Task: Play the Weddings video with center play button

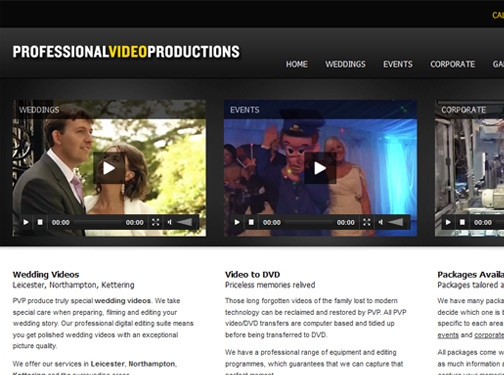Action: pos(109,168)
